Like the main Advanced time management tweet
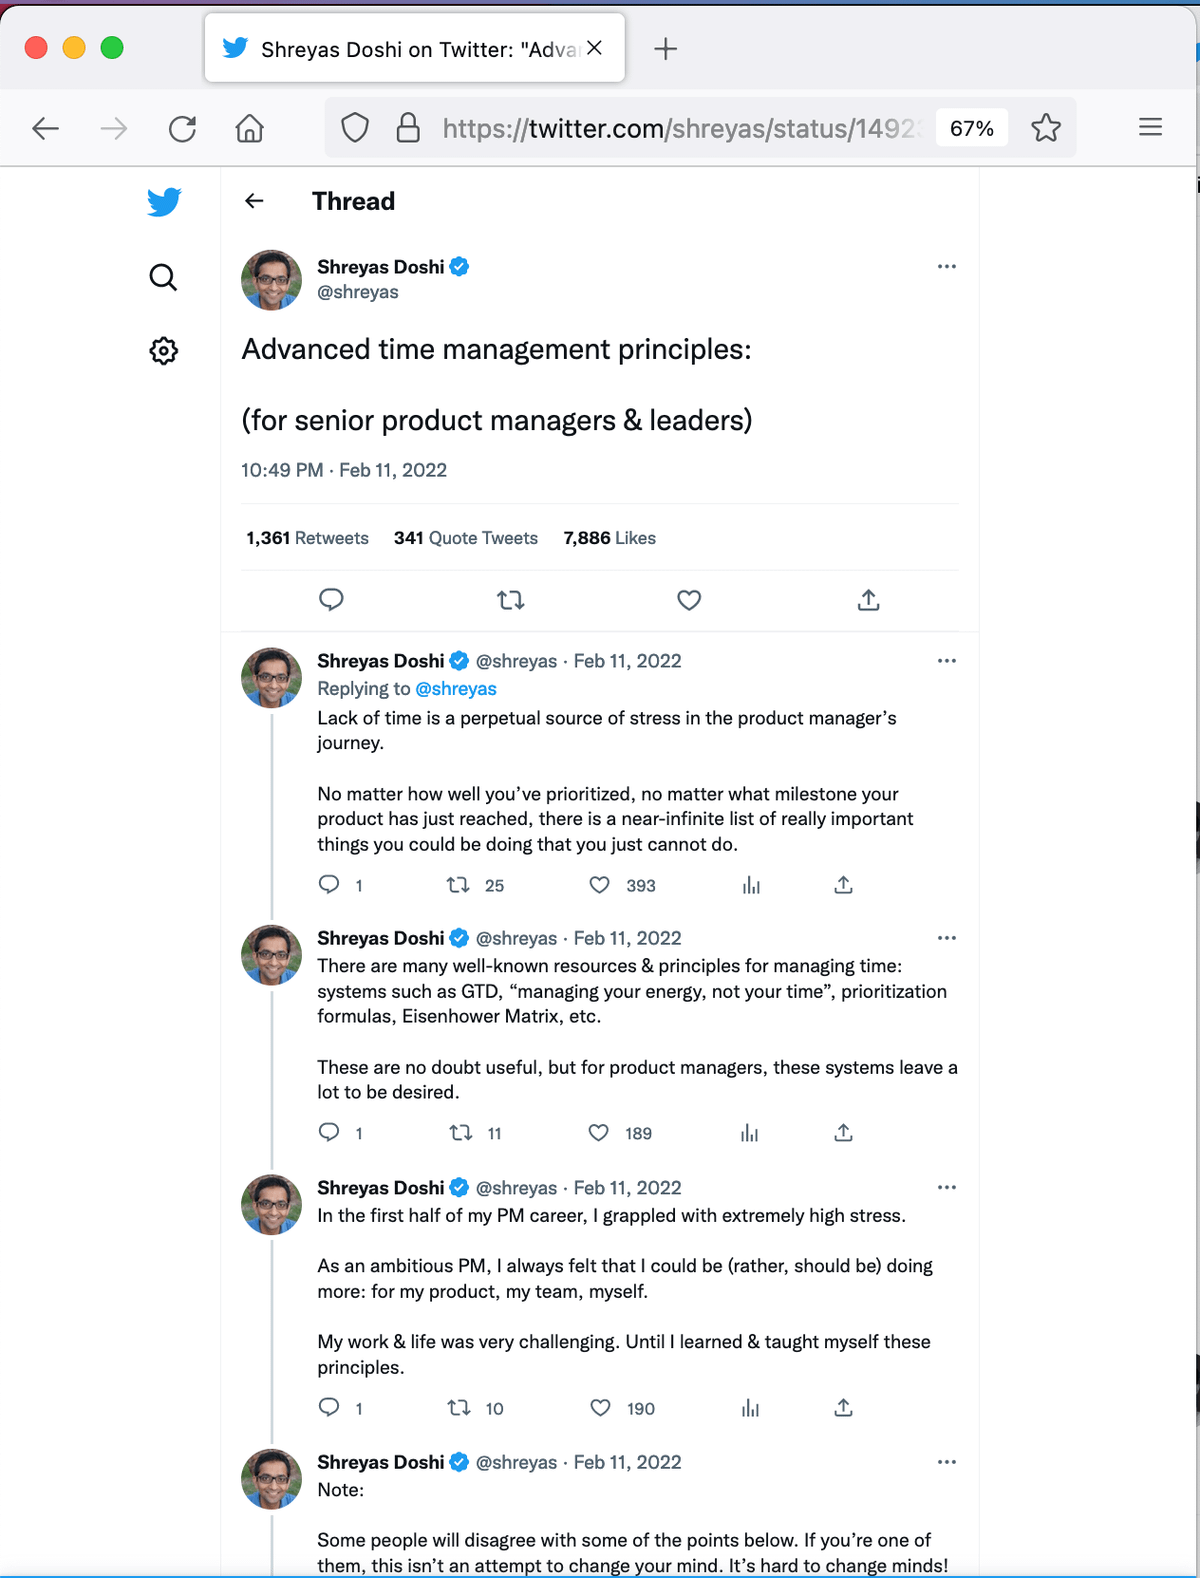Screen dimensions: 1200x1578 689,600
